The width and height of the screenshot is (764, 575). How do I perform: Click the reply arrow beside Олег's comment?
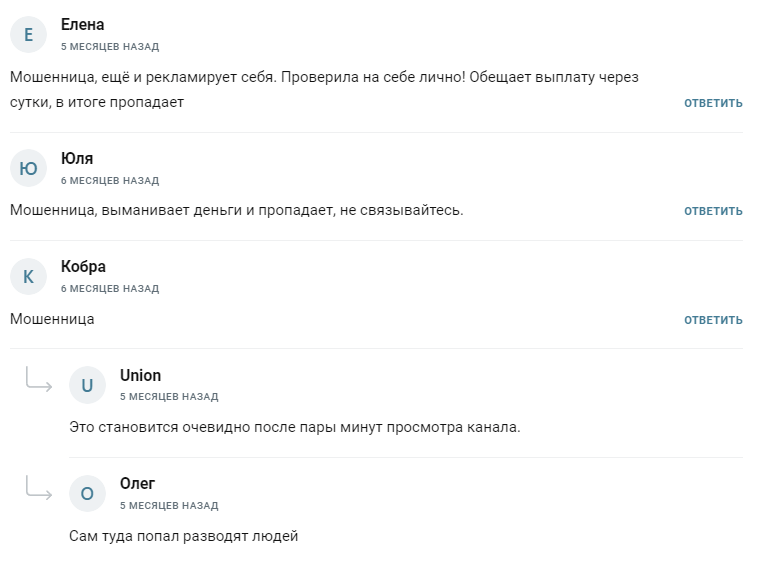point(39,488)
